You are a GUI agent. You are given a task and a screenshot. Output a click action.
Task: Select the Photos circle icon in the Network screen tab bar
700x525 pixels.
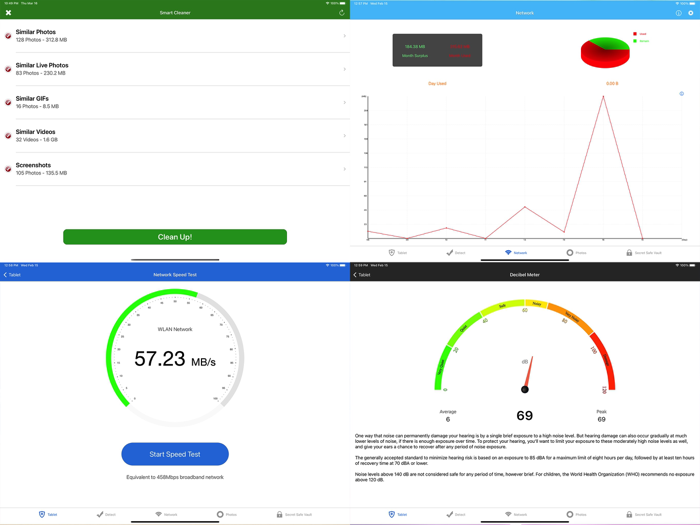(570, 253)
